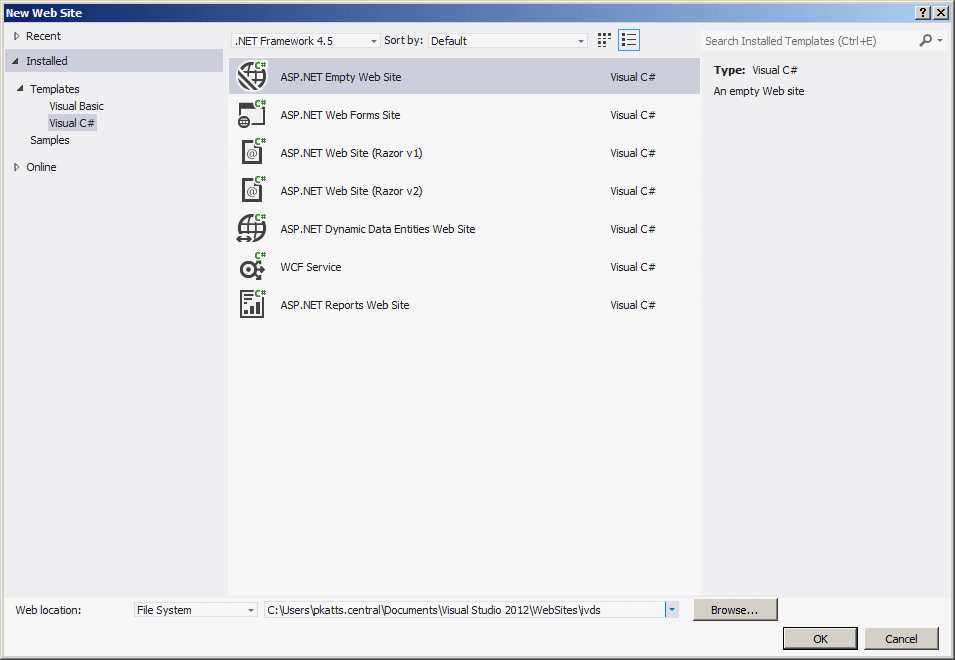Select WCF Service template name
Viewport: 955px width, 660px height.
pos(311,267)
